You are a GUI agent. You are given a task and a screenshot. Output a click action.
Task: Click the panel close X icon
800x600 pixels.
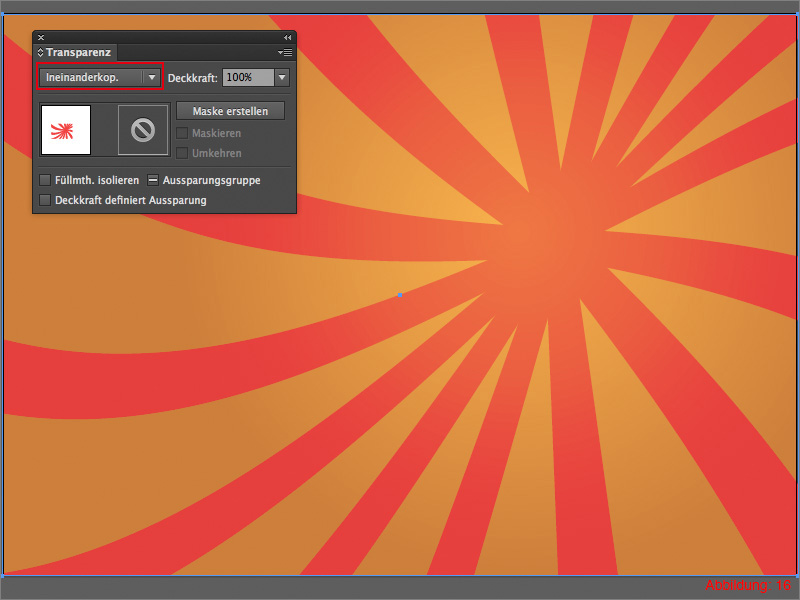41,36
